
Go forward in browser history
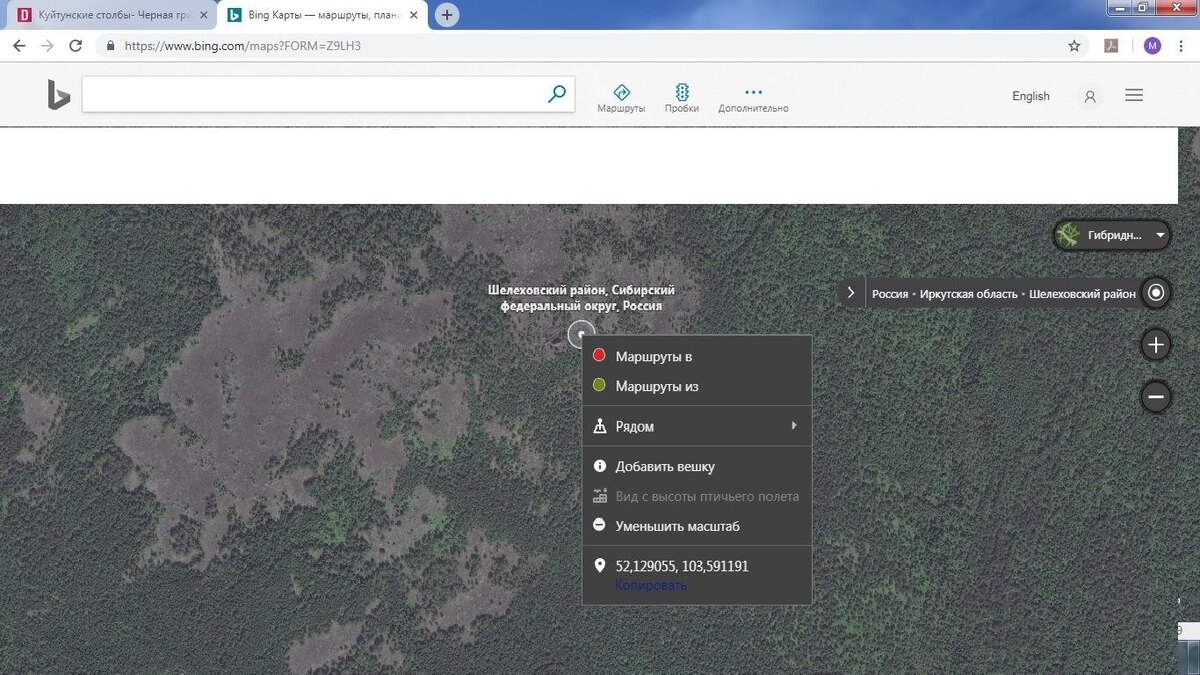click(47, 46)
